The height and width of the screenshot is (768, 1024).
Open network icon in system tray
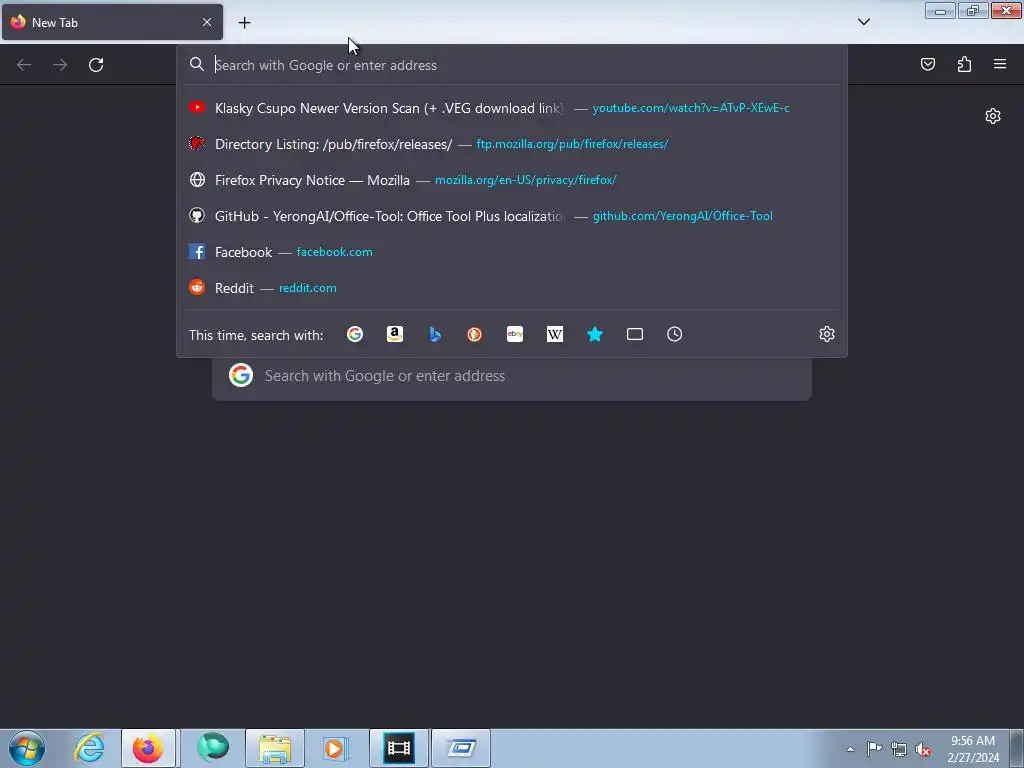[x=899, y=749]
